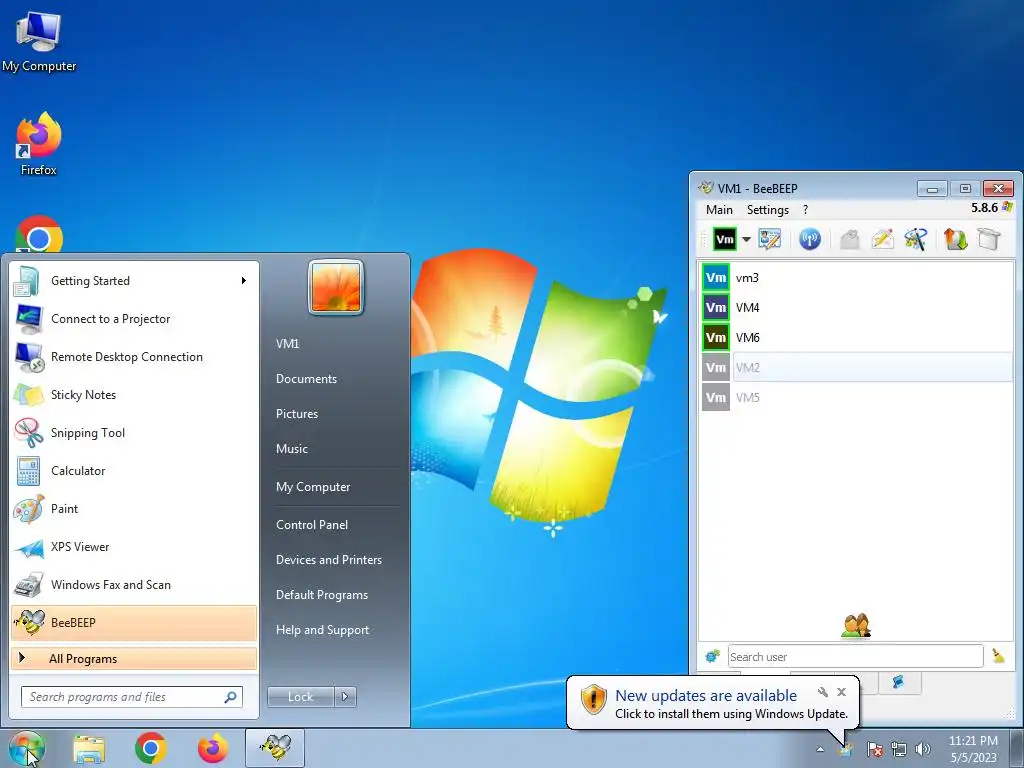1024x768 pixels.
Task: Open Default Programs
Action: tap(321, 595)
